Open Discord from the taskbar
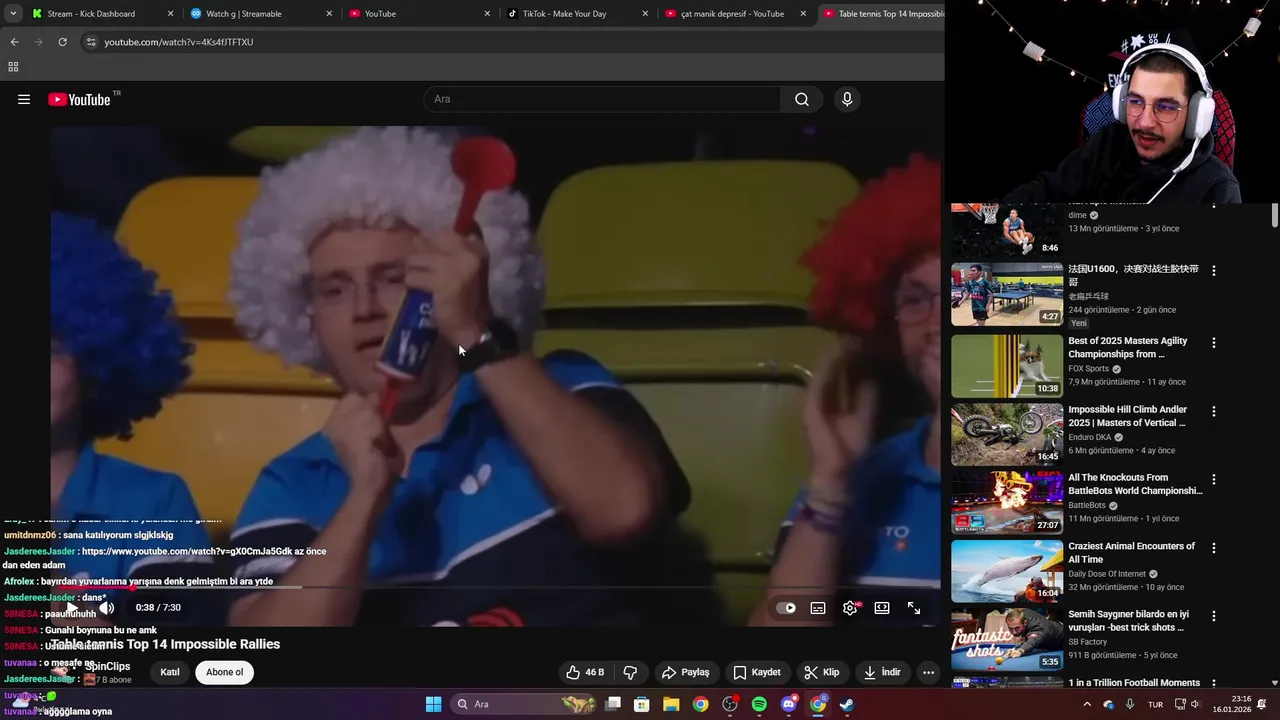1280x720 pixels. (x=789, y=704)
